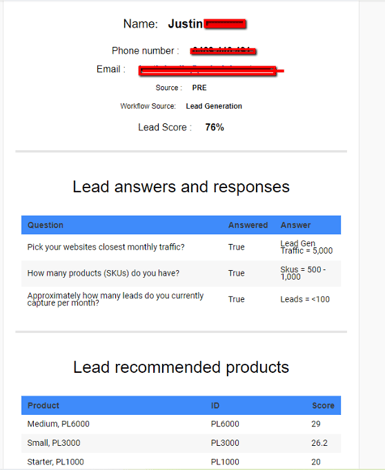The width and height of the screenshot is (385, 470).
Task: Click the Lead recommended products heading
Action: click(181, 367)
